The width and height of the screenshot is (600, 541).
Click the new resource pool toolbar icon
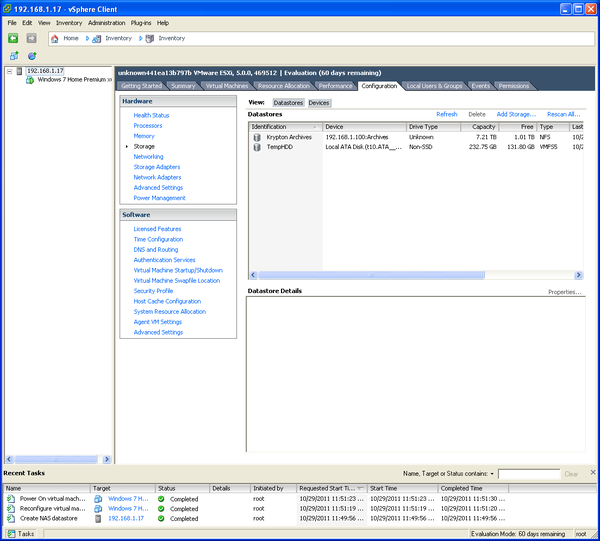[32, 56]
